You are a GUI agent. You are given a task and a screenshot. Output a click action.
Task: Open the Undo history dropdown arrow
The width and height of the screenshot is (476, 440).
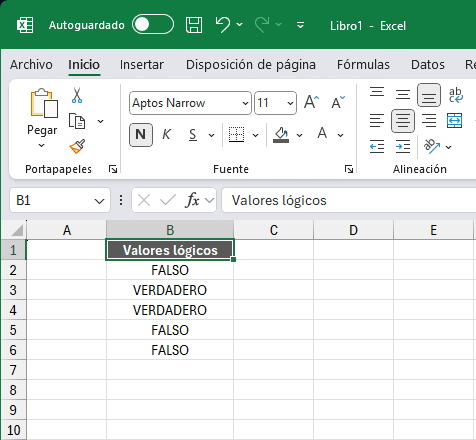[x=240, y=25]
